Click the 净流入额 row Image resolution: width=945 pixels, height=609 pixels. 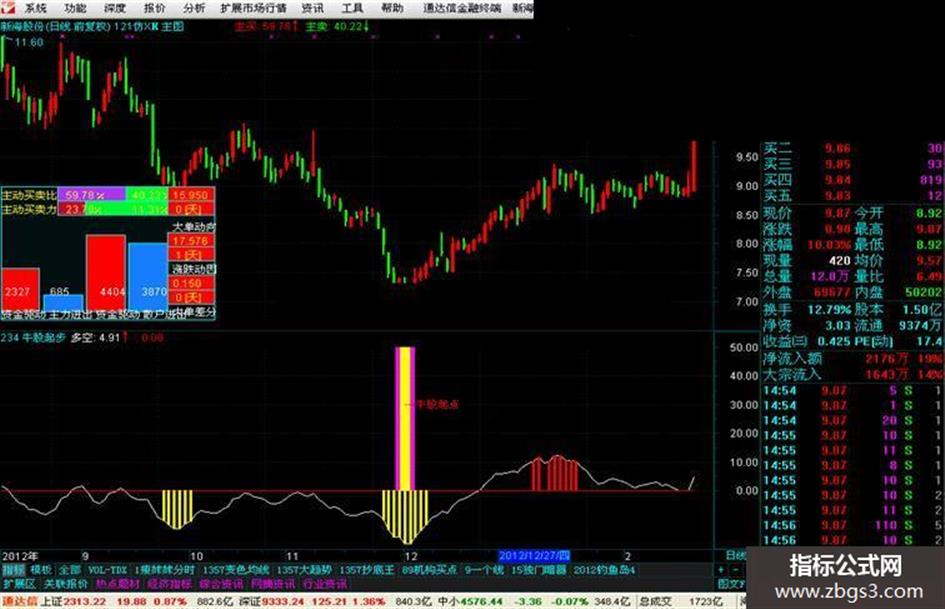coord(852,359)
